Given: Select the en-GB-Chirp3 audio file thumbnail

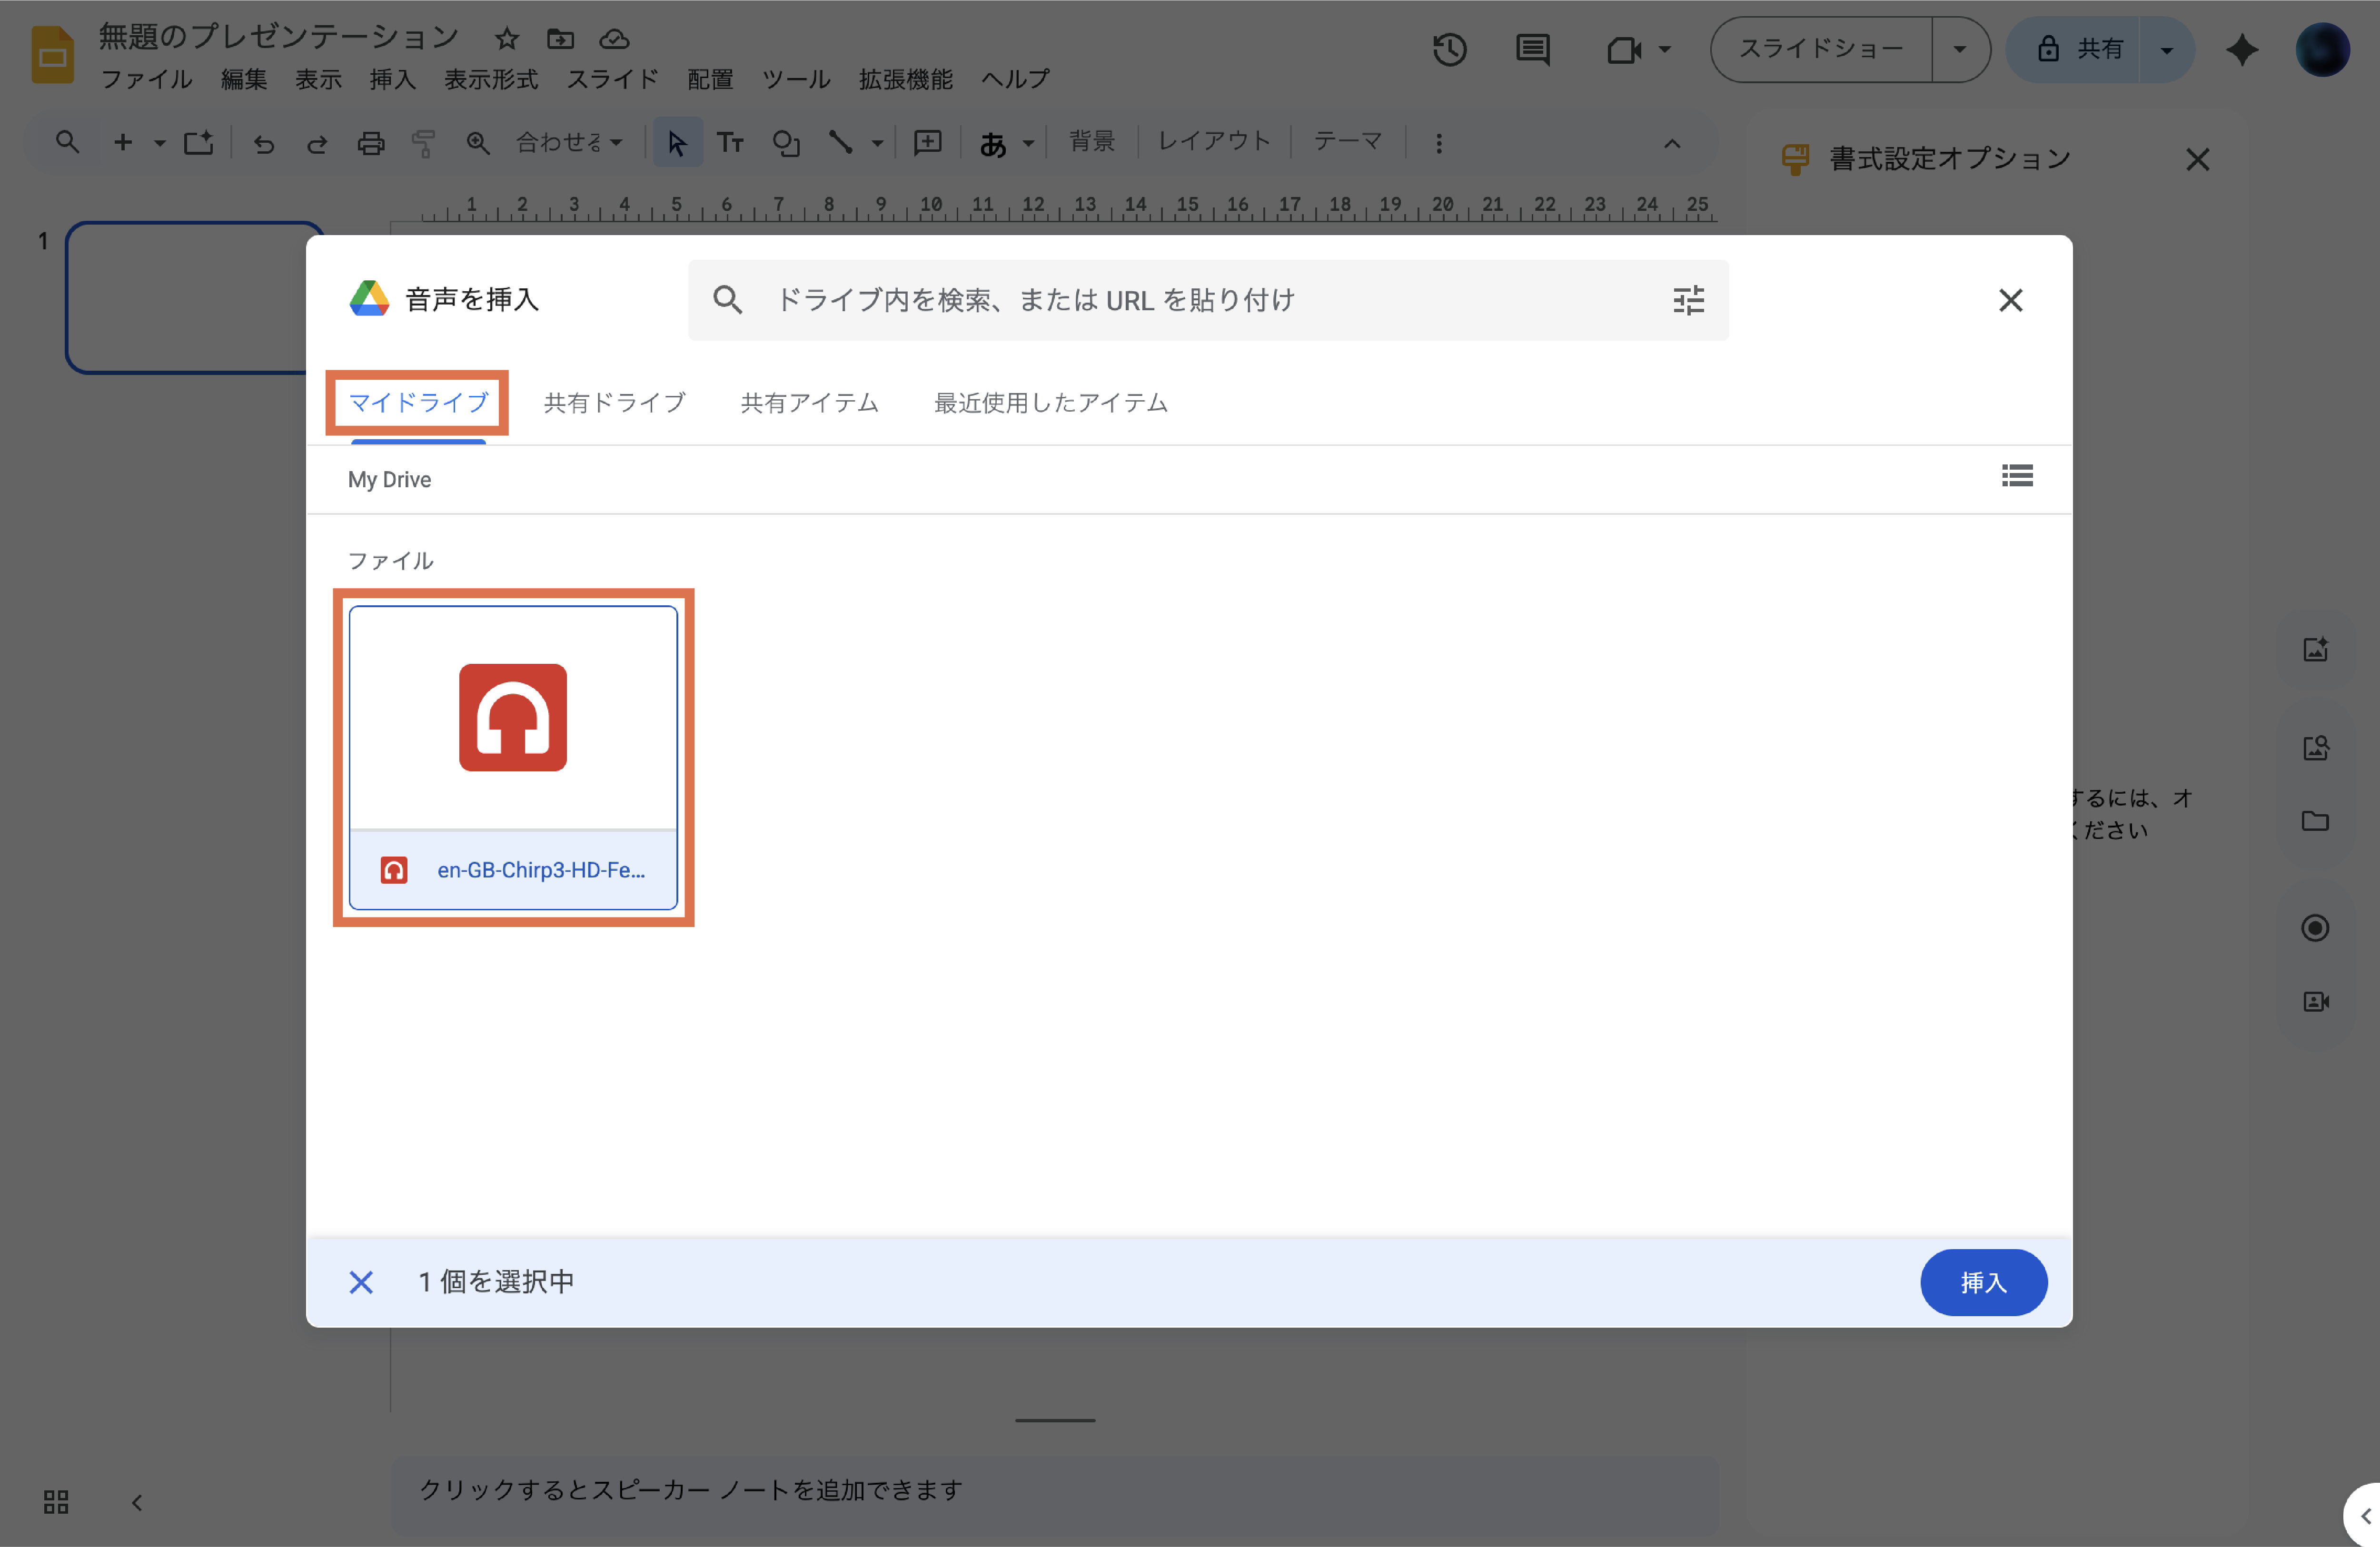Looking at the screenshot, I should 513,717.
